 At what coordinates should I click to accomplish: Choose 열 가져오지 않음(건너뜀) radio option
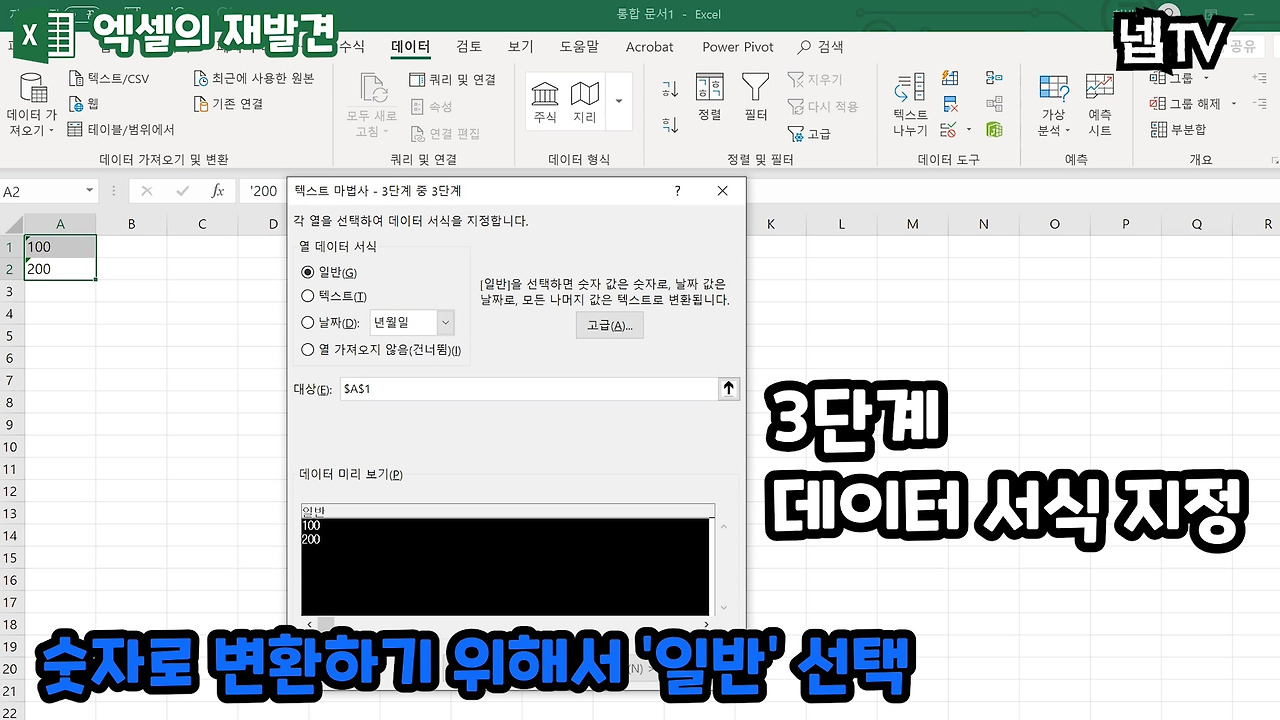308,350
